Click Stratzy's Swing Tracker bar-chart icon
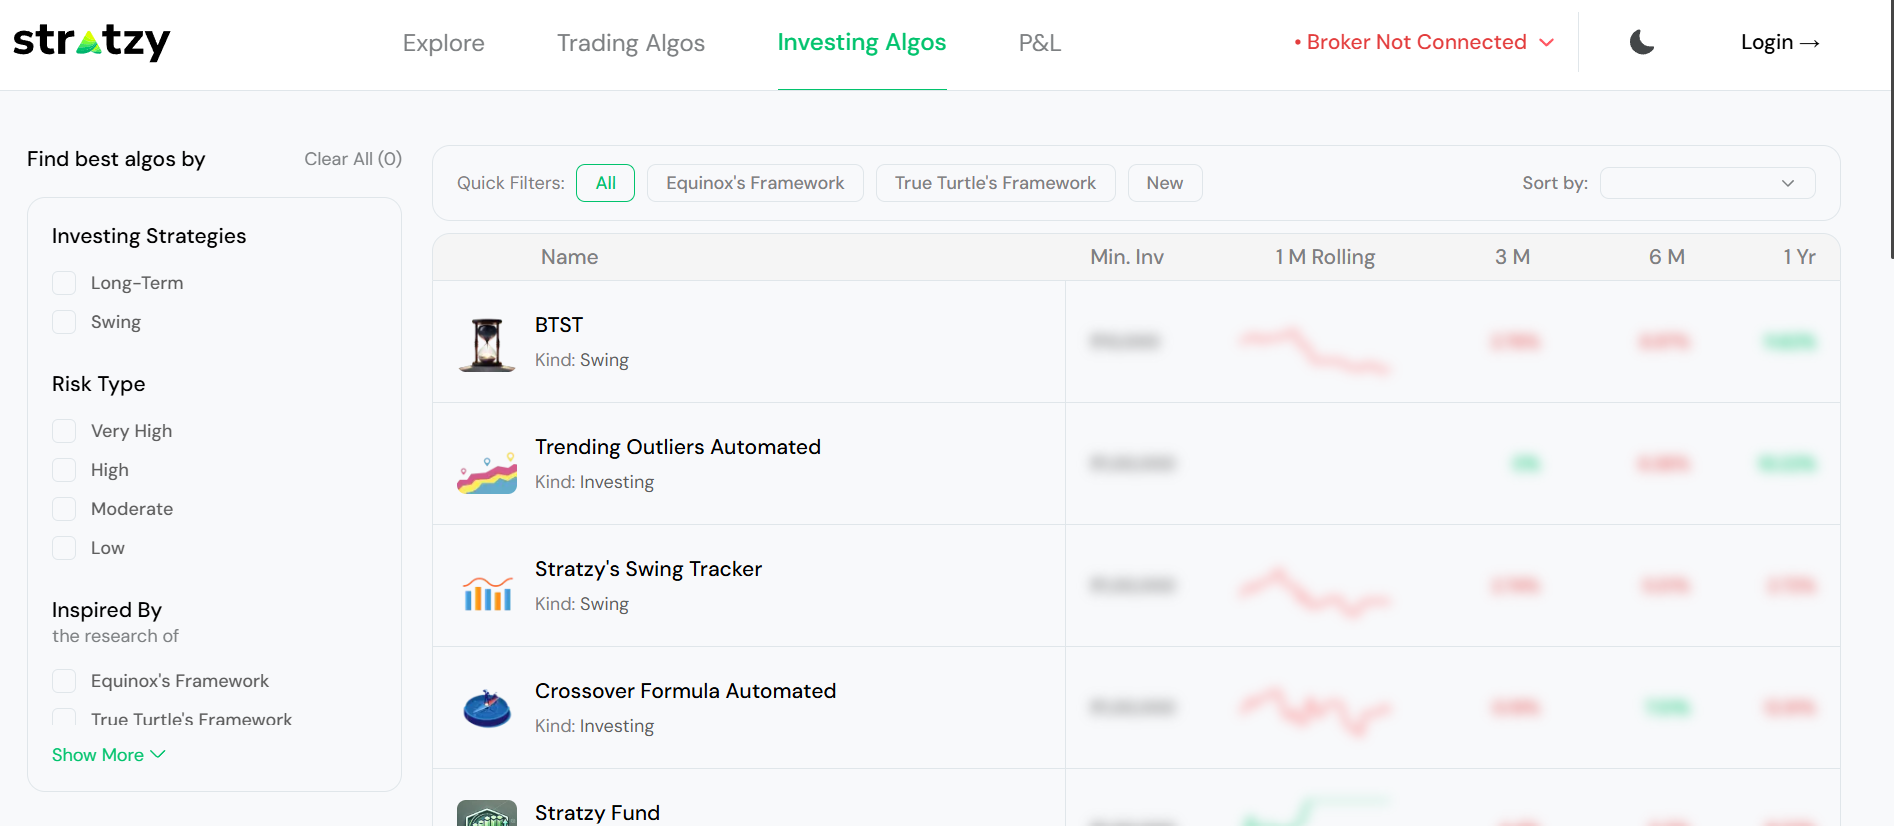 487,593
